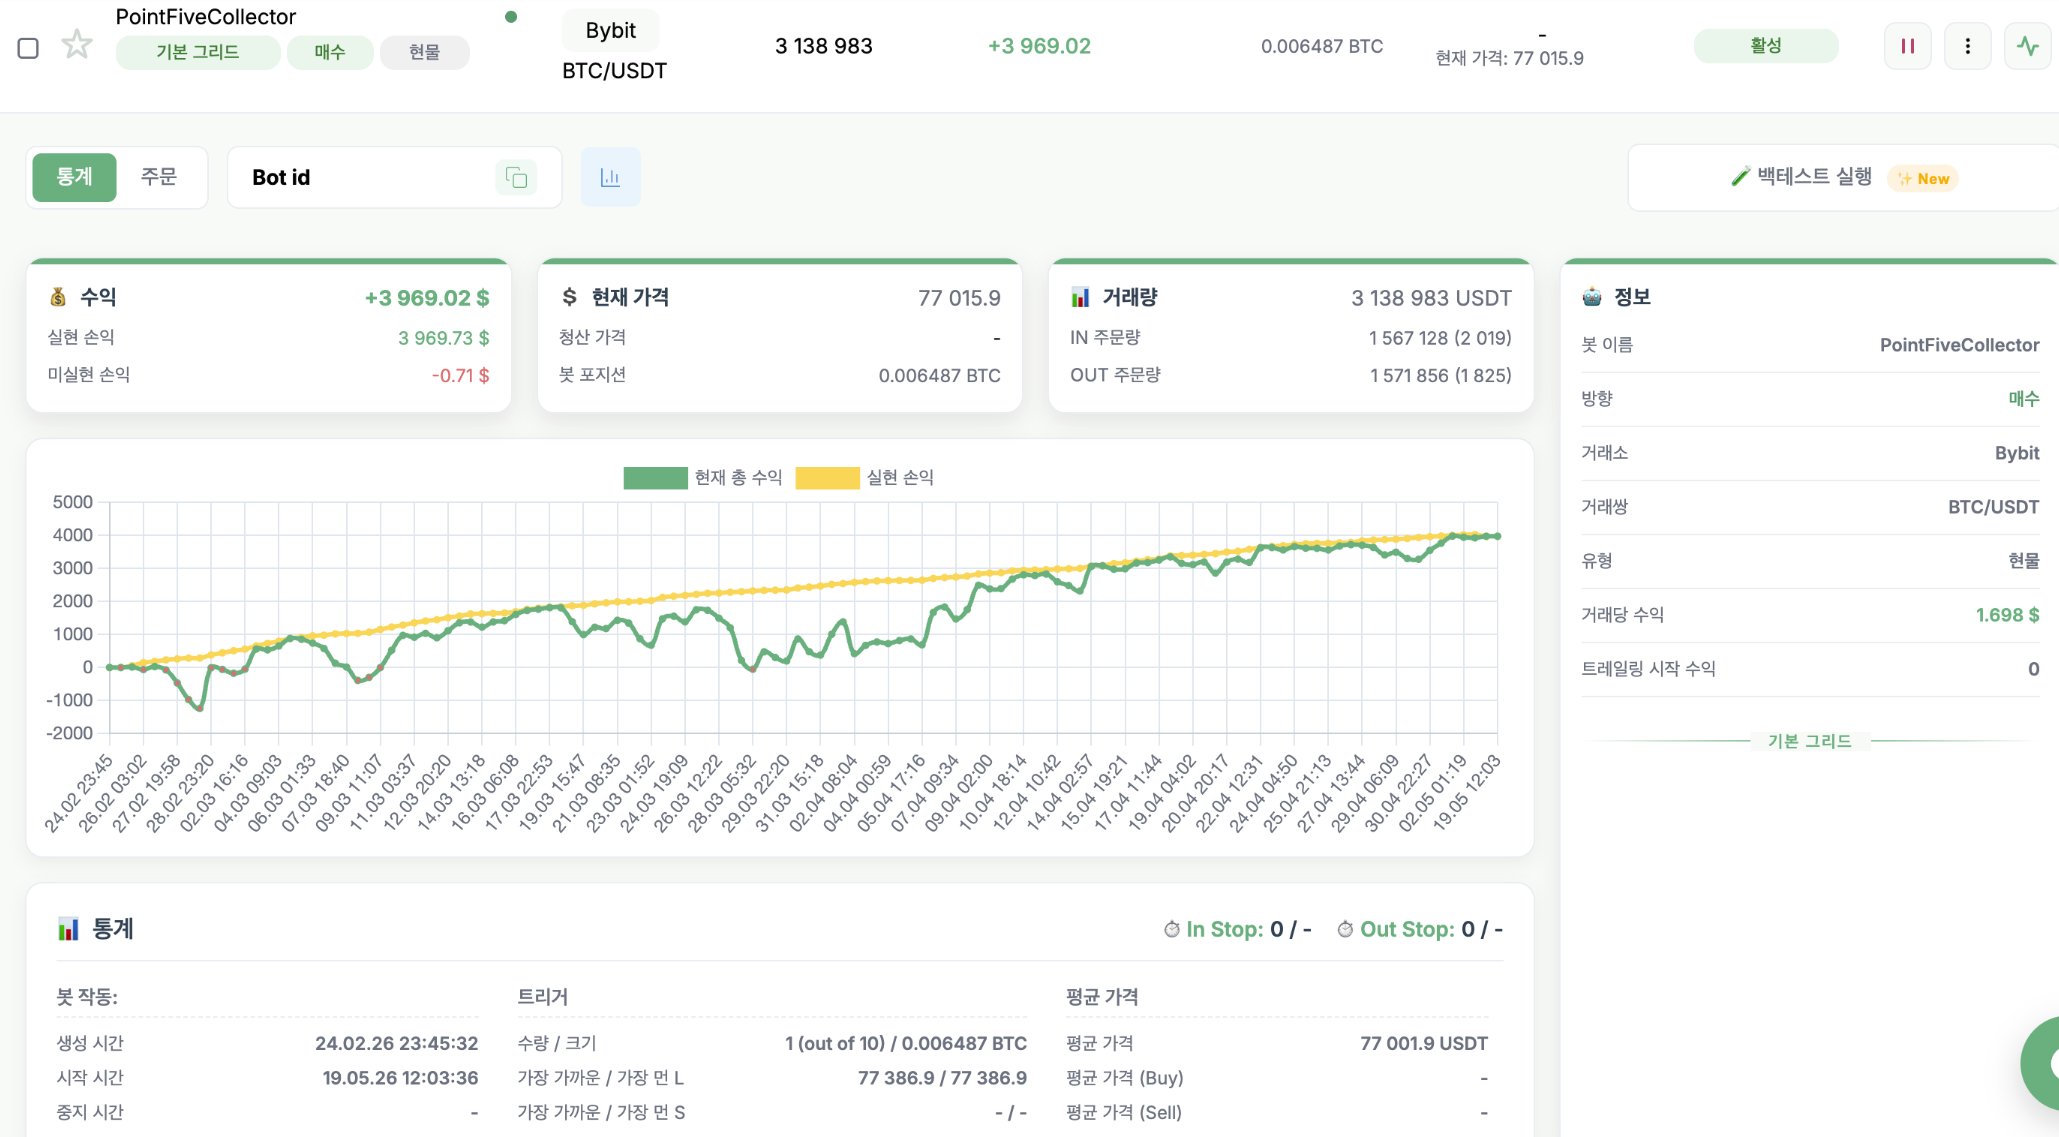Click the blue bar chart icon button

point(610,177)
